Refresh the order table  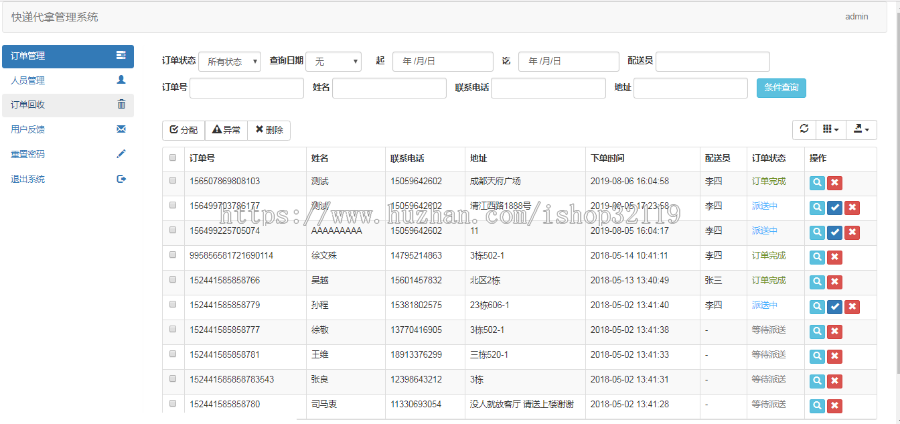pyautogui.click(x=804, y=130)
